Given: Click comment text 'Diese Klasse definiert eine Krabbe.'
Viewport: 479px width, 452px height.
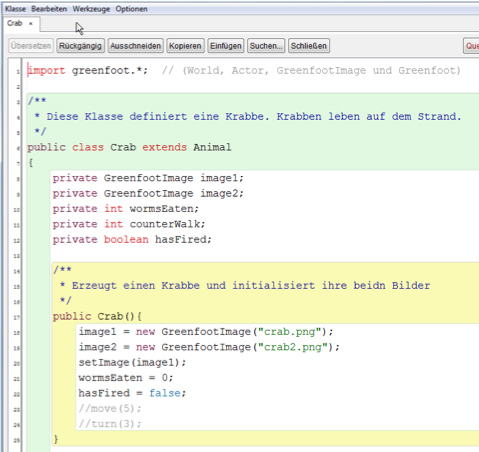Looking at the screenshot, I should (157, 117).
